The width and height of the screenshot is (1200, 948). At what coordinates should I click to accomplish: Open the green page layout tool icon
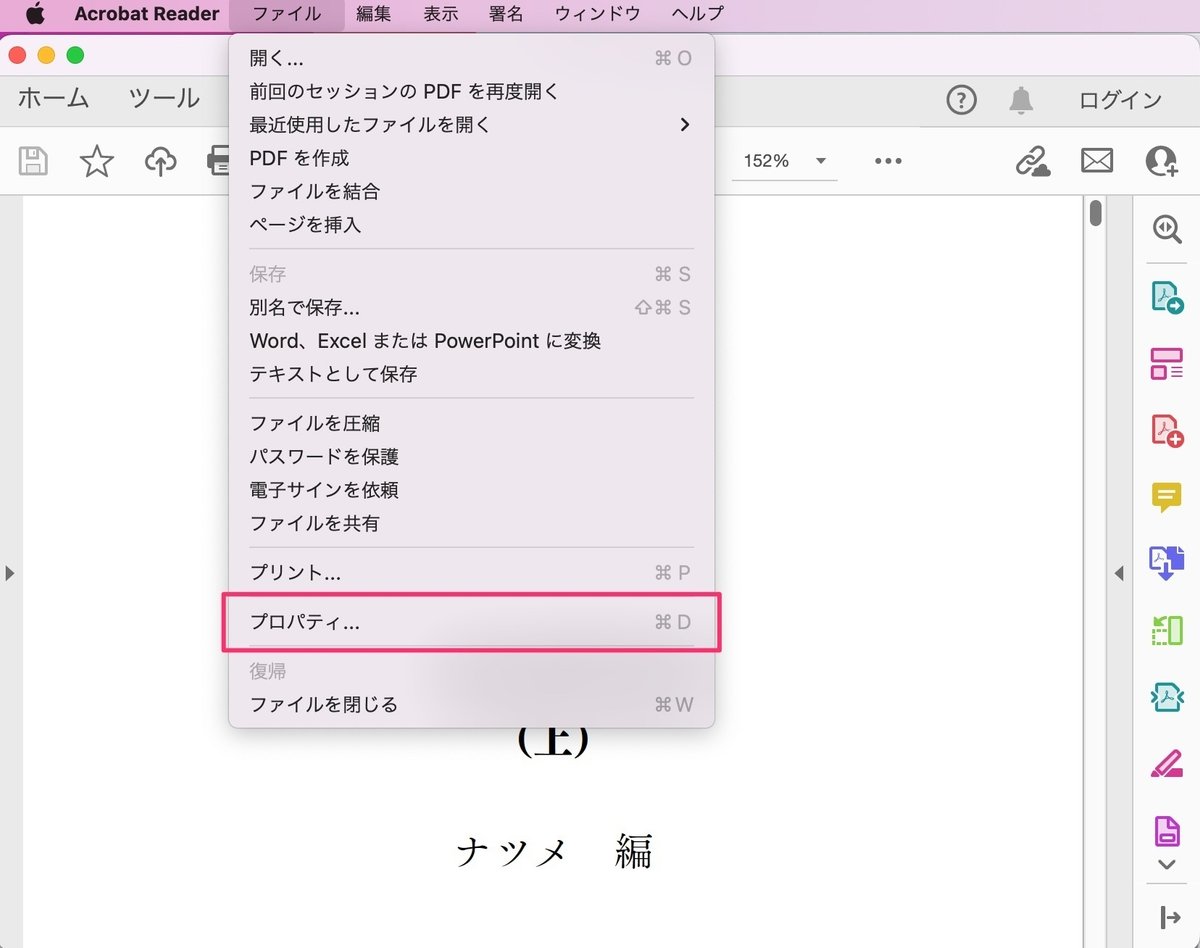click(1167, 630)
